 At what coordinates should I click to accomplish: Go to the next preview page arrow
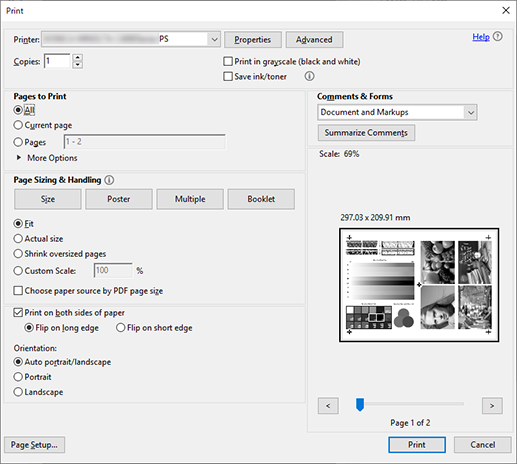pyautogui.click(x=492, y=406)
